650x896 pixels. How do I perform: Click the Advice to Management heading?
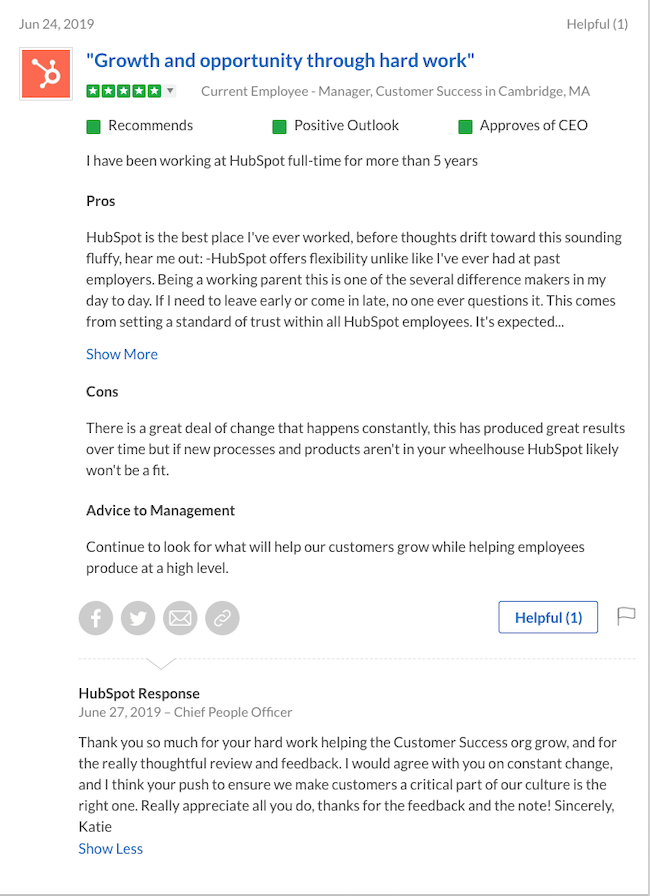(x=160, y=510)
